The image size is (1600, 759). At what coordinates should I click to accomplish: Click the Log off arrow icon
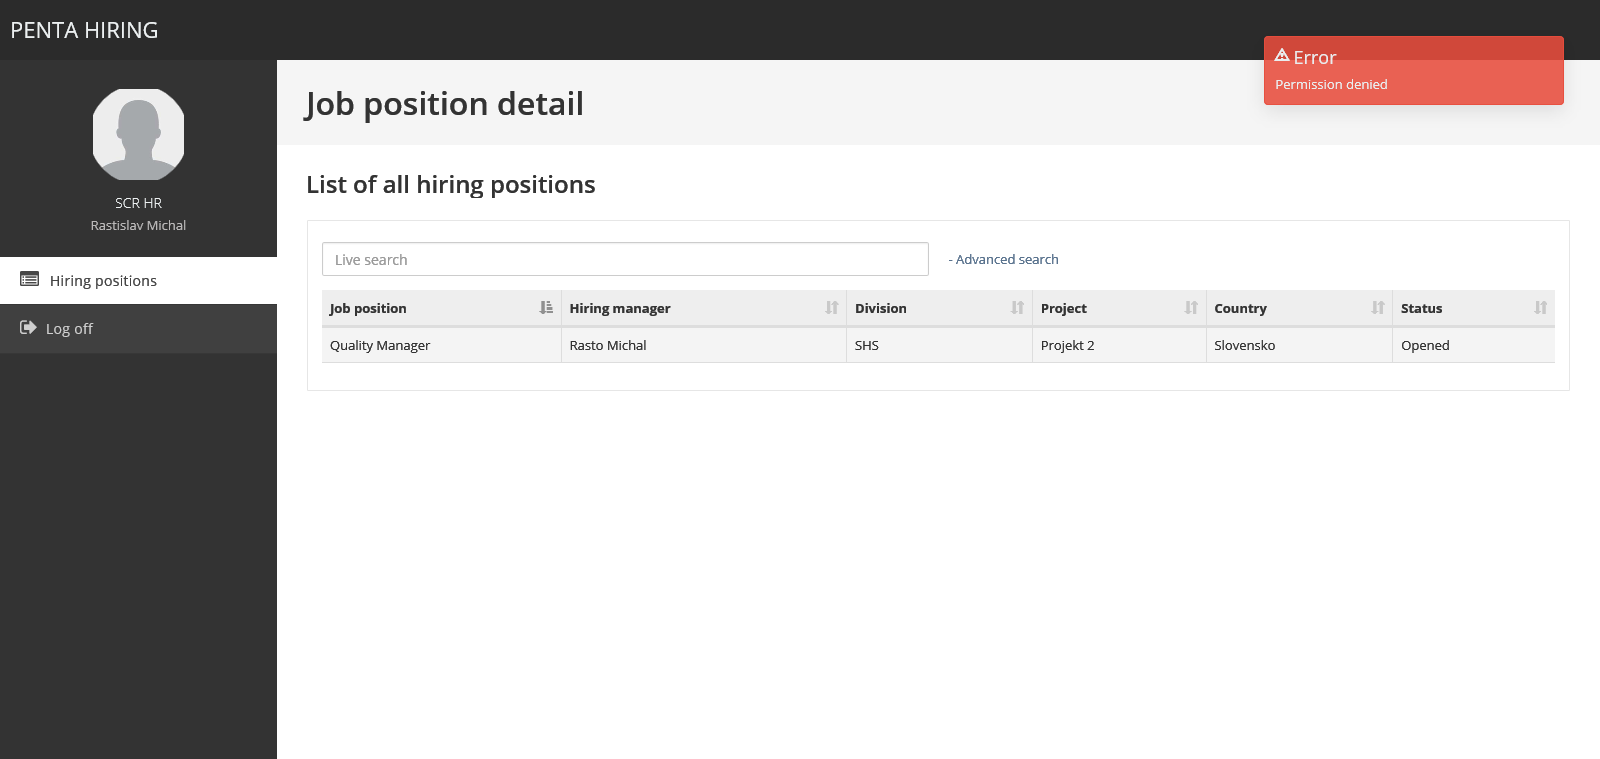tap(28, 328)
